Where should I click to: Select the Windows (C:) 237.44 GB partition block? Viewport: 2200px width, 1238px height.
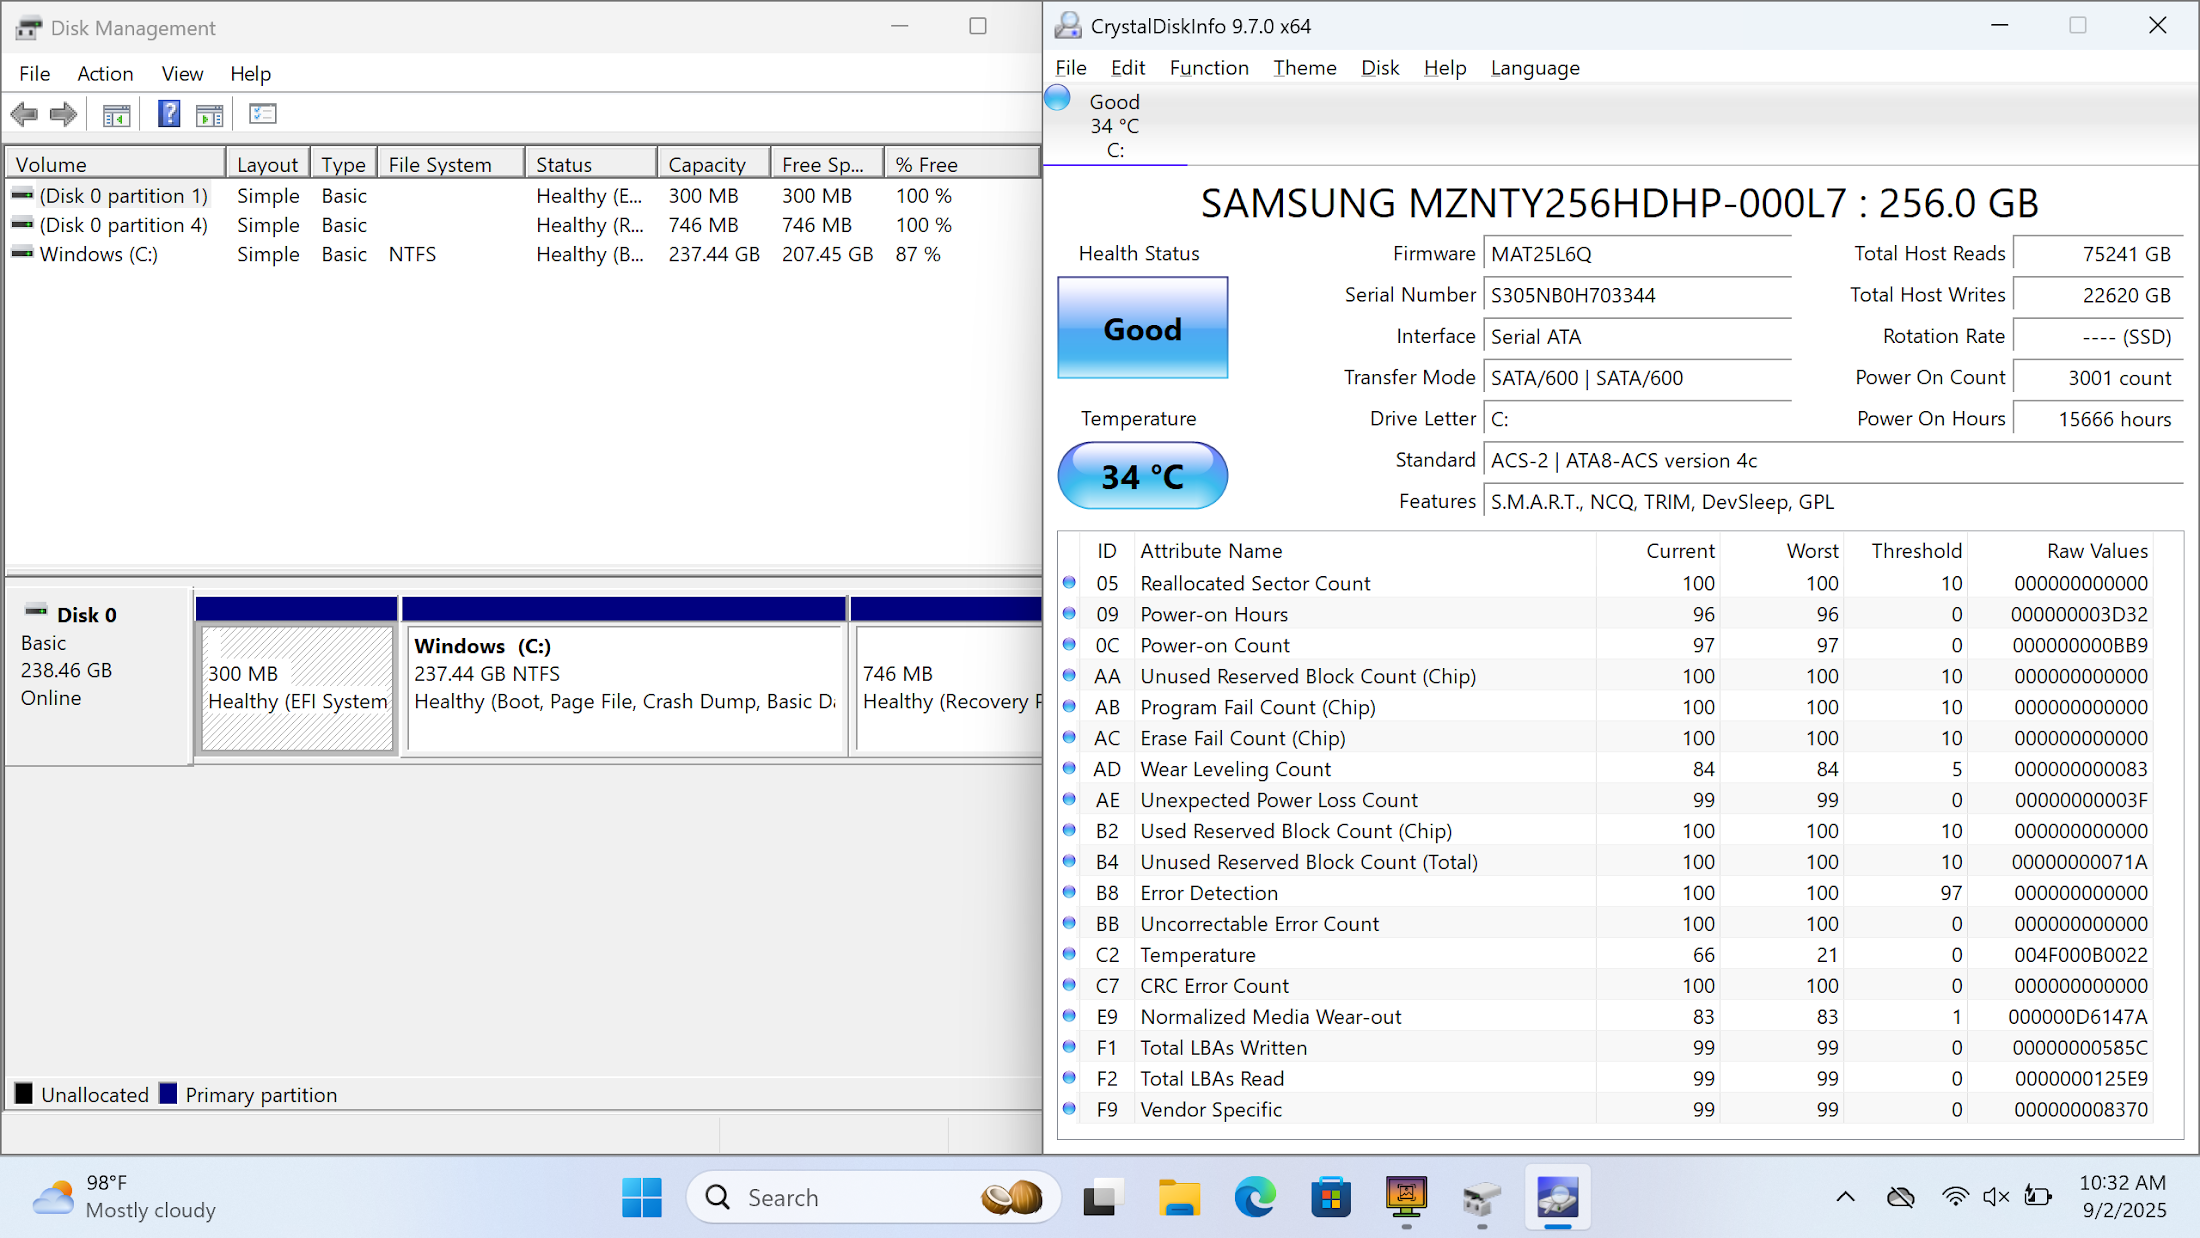point(624,688)
